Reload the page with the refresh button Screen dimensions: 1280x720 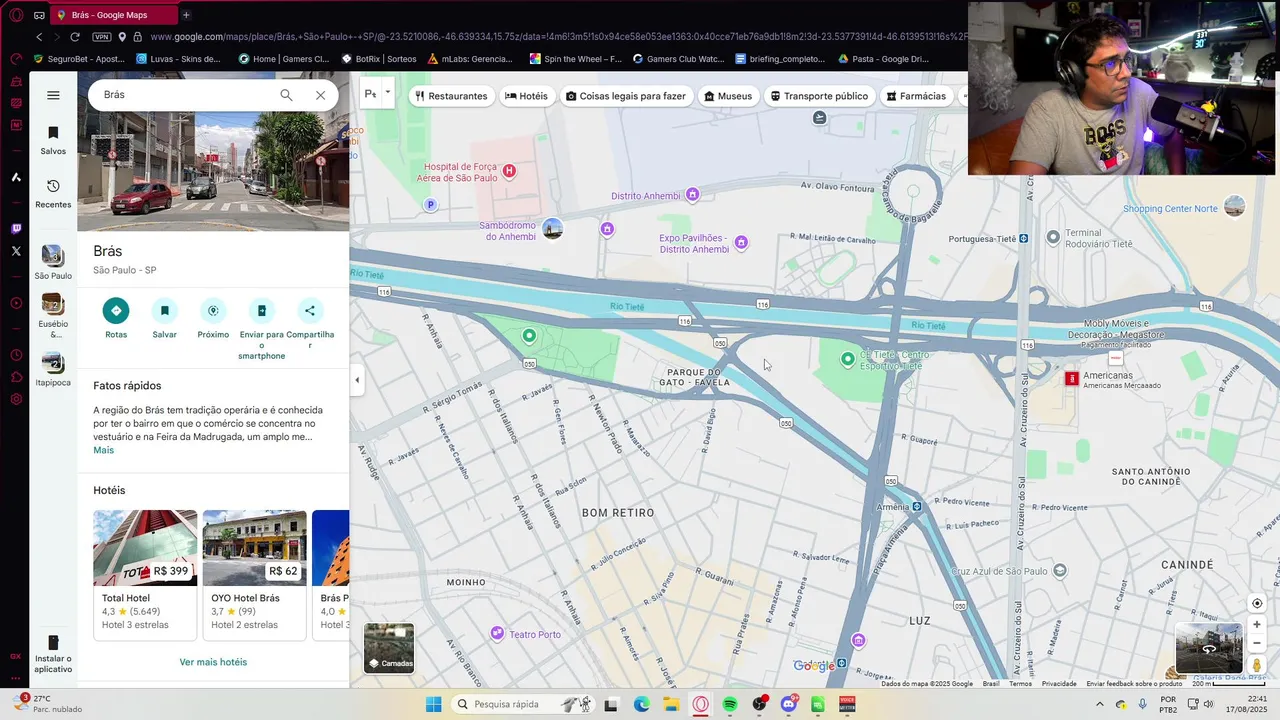click(x=74, y=37)
